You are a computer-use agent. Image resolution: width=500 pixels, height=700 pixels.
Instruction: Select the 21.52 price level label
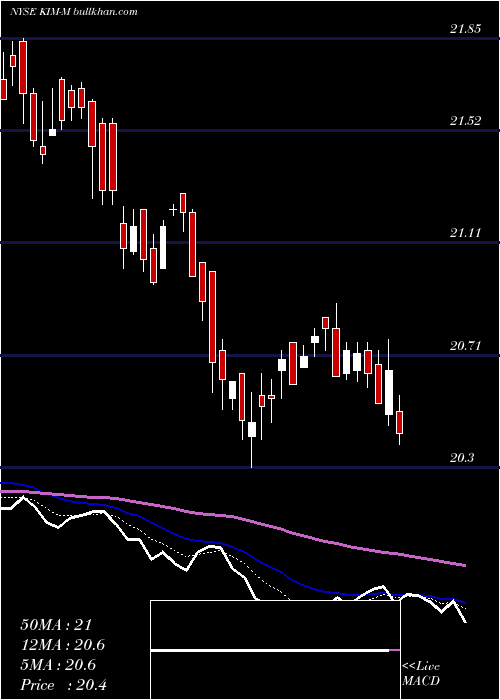pos(466,121)
